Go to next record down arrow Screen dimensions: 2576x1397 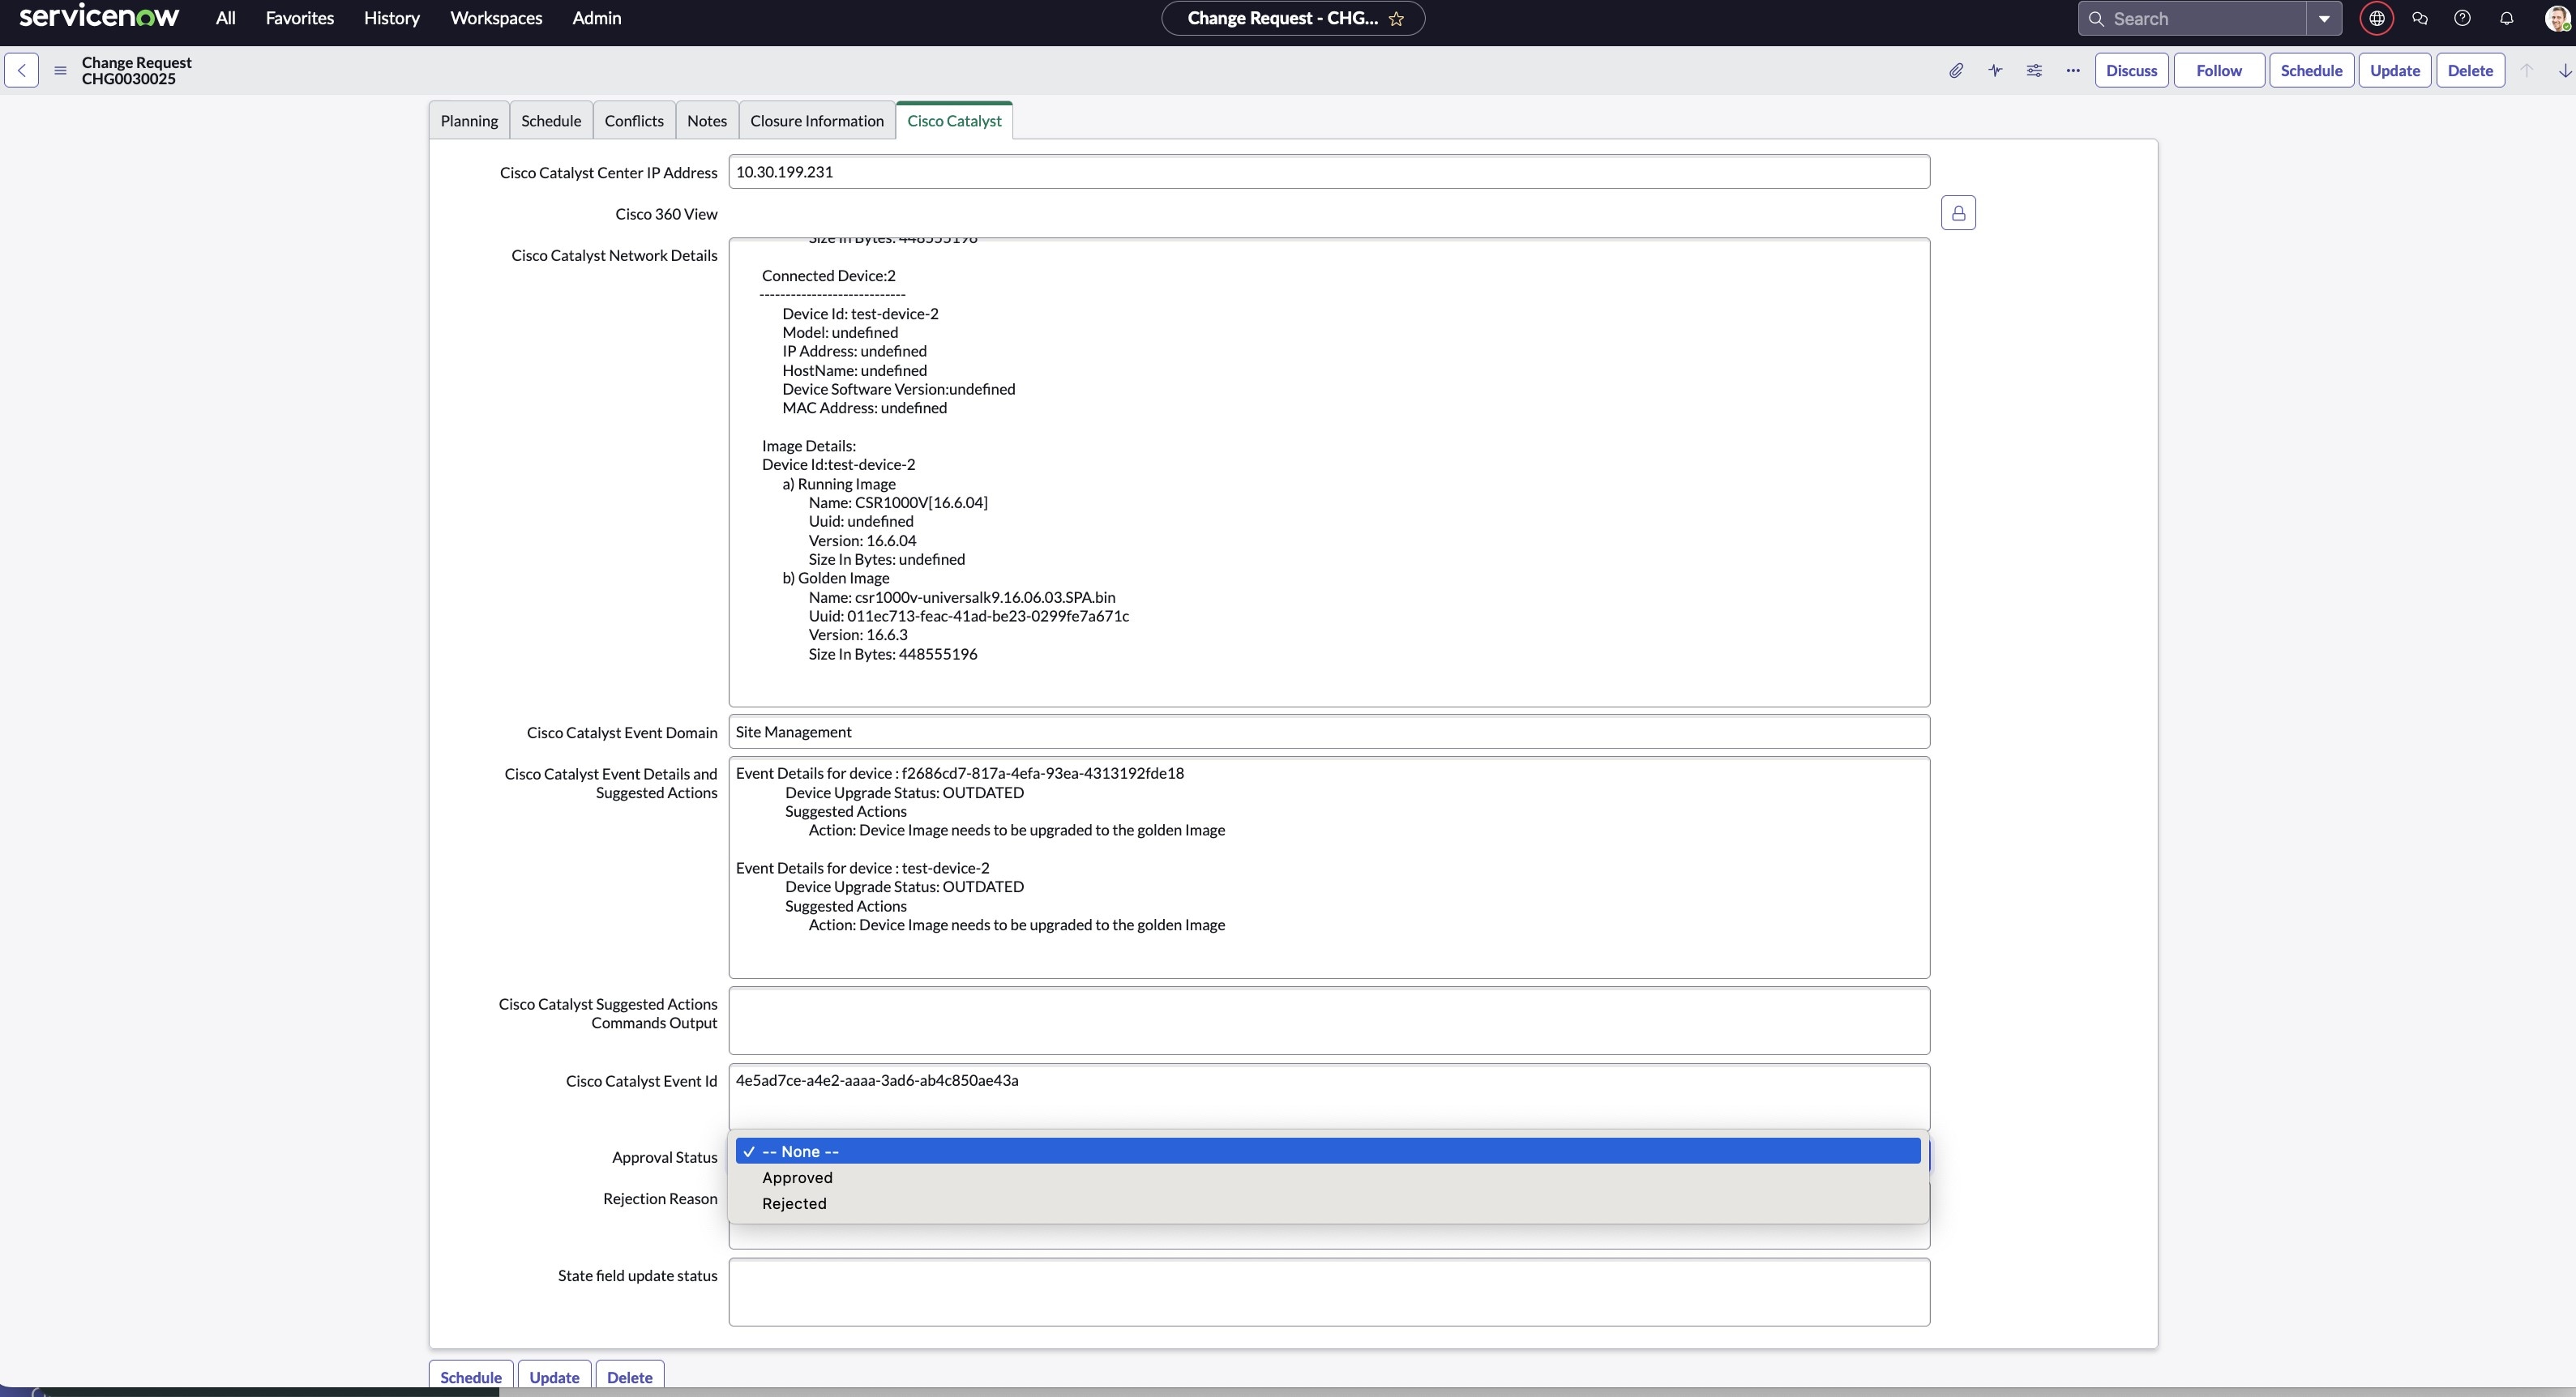(2565, 70)
